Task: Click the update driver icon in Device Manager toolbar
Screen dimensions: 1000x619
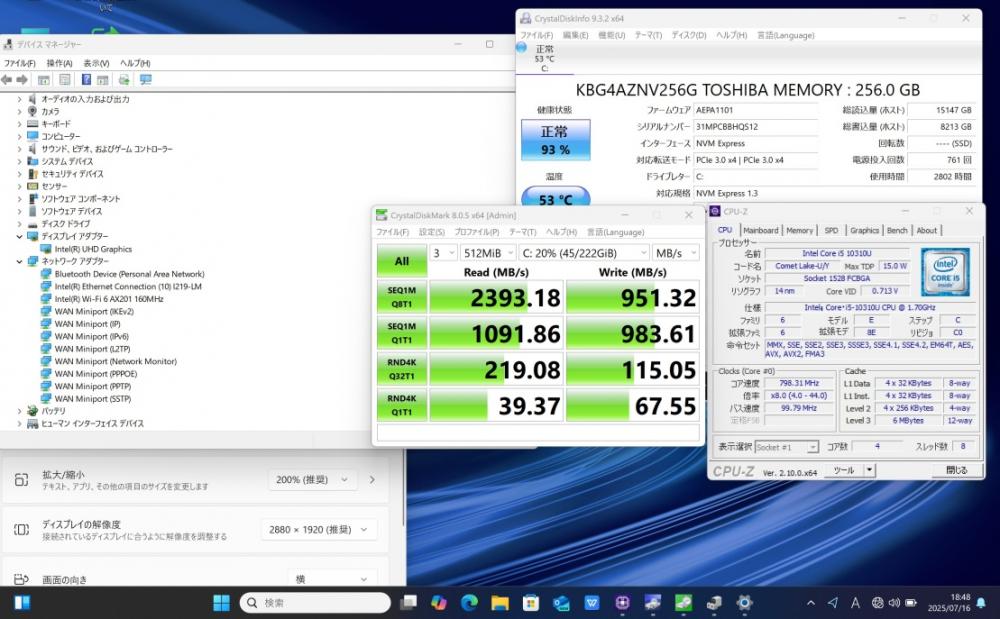Action: (124, 80)
